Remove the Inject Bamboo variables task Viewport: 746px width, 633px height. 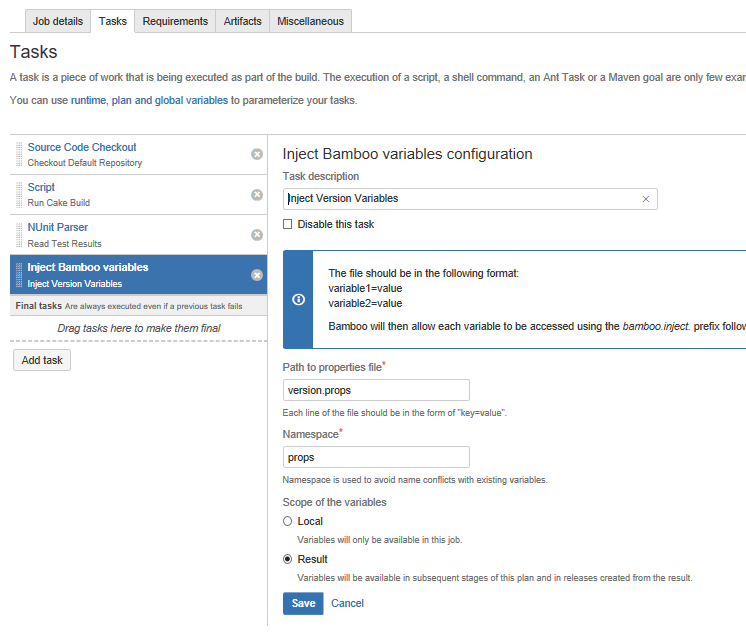pos(257,275)
